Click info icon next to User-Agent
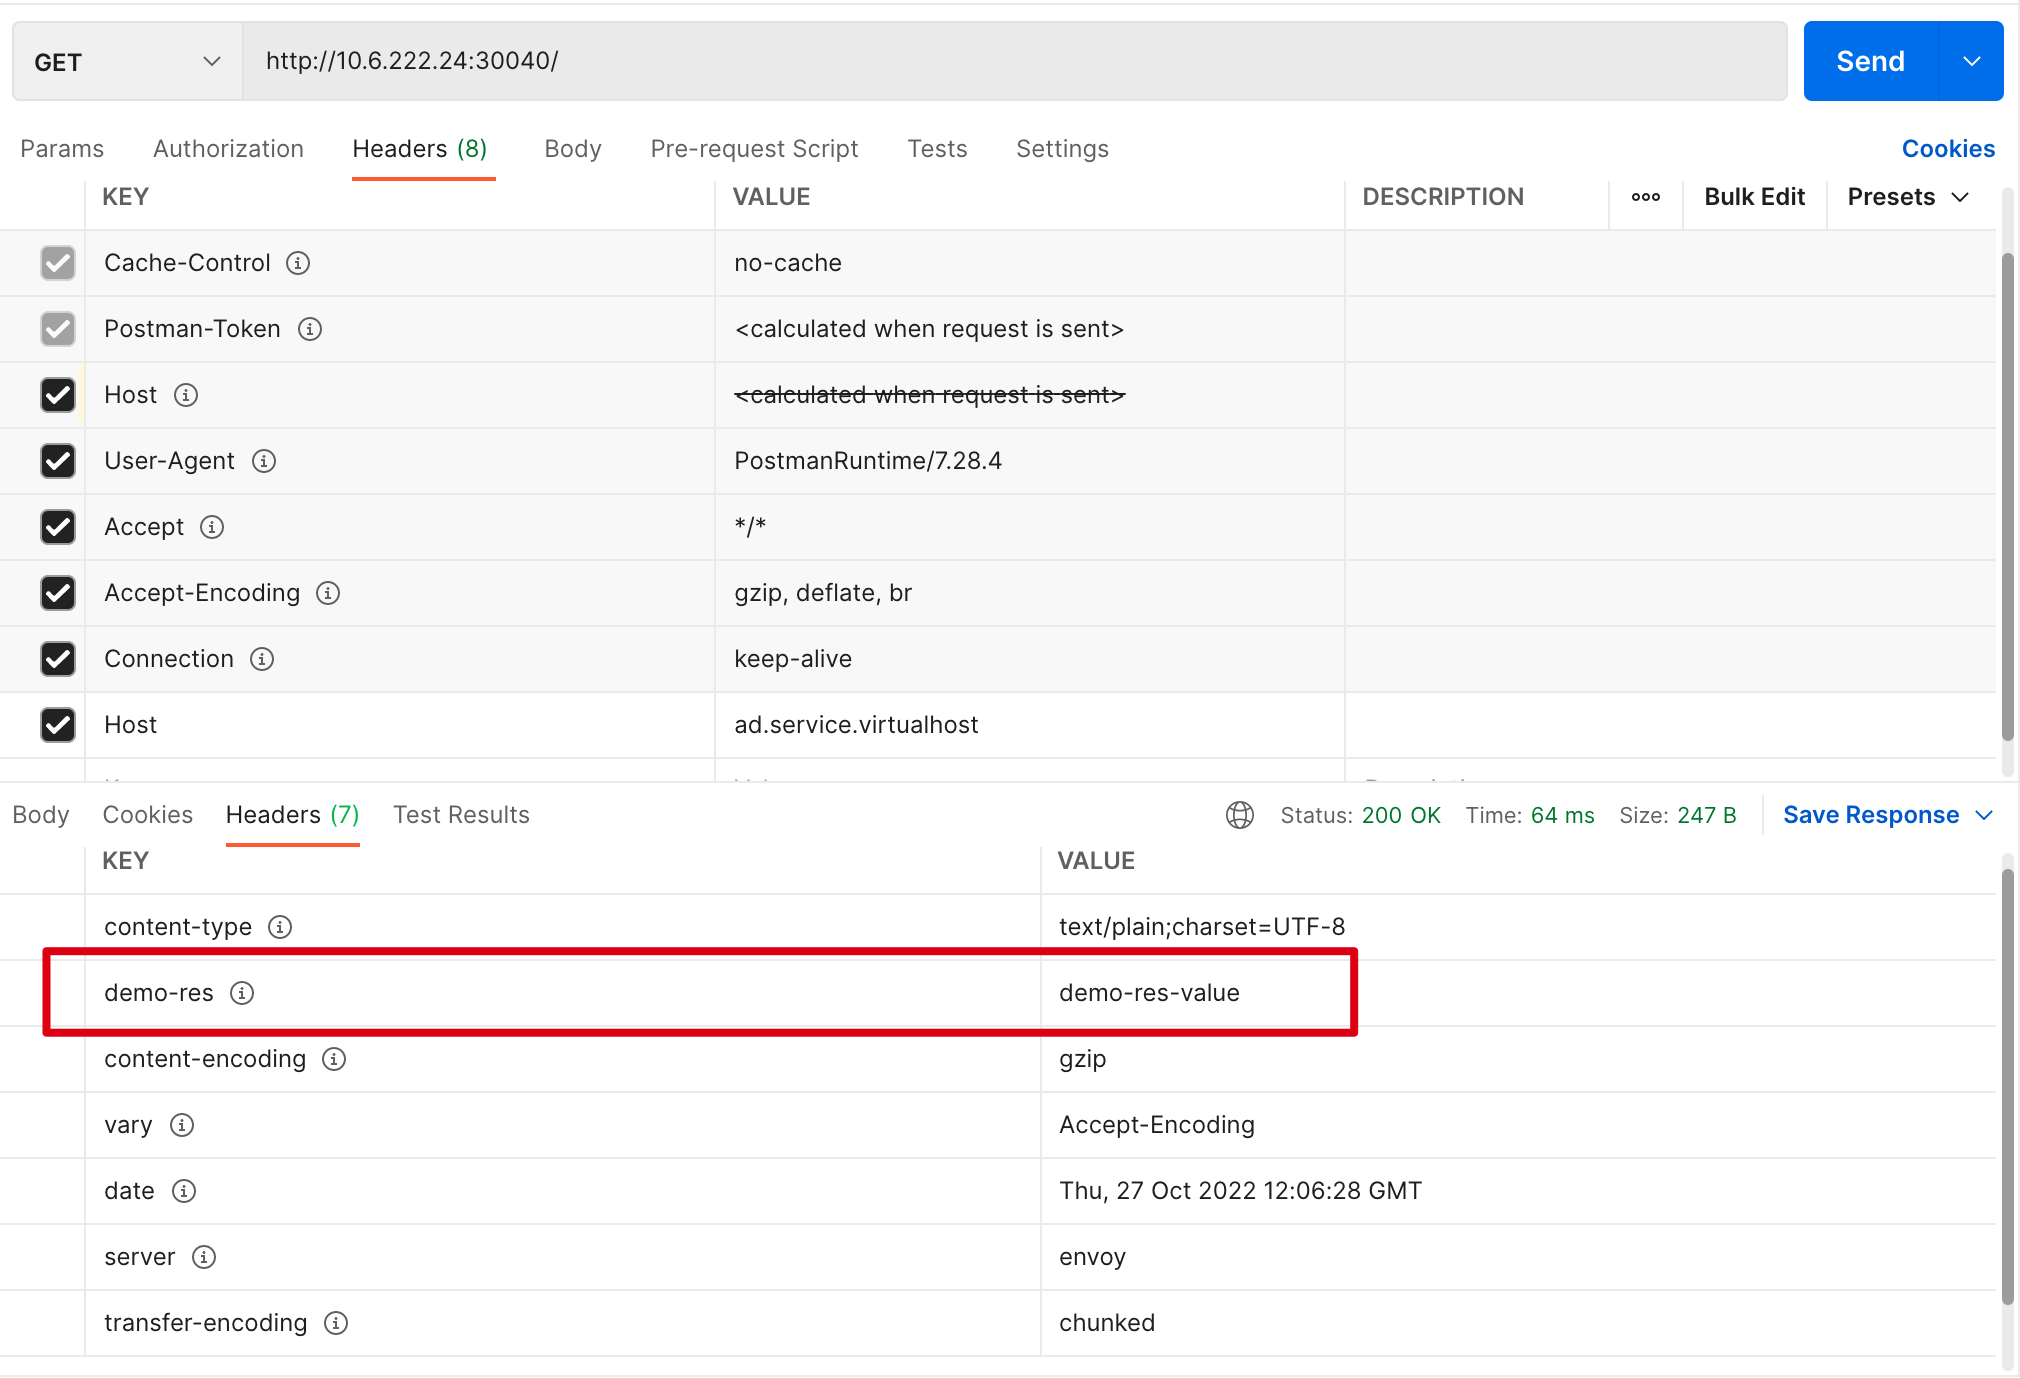The image size is (2020, 1378). pos(264,461)
